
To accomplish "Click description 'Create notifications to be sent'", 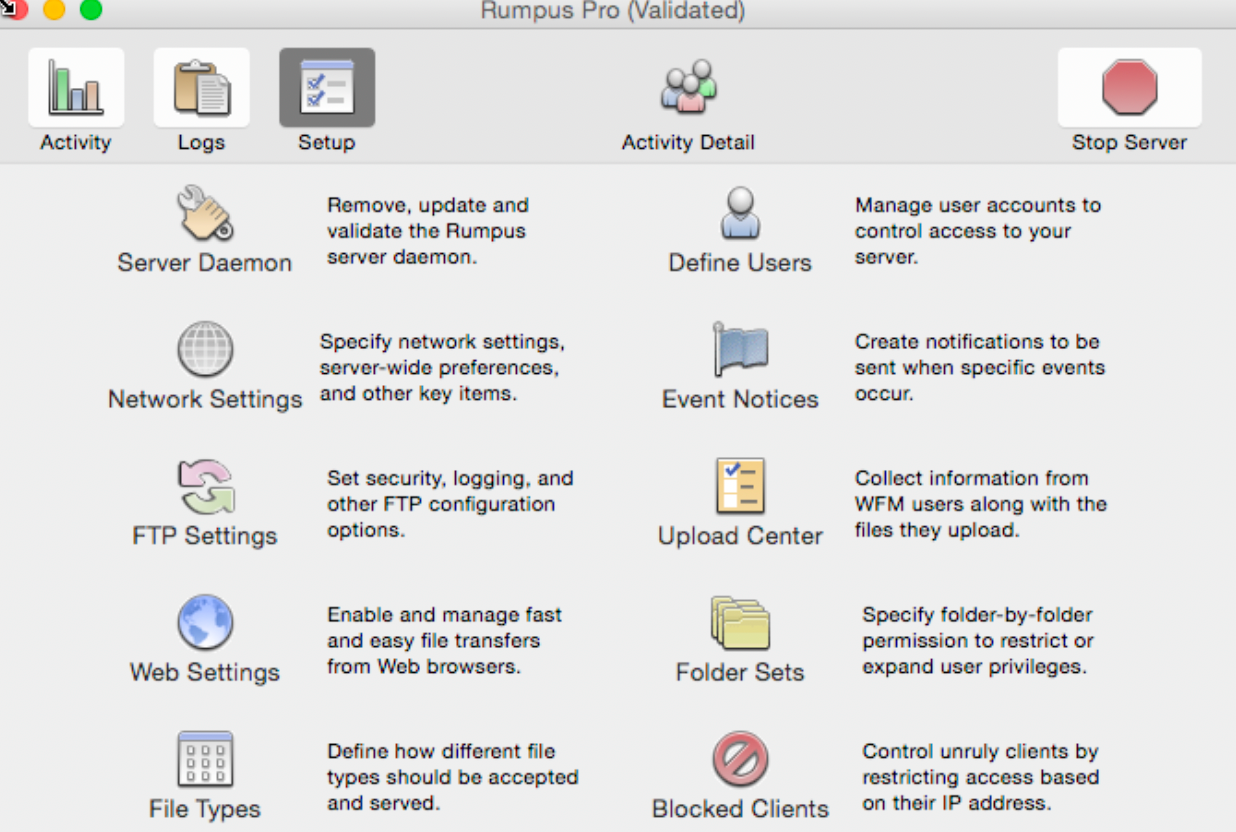I will (980, 367).
